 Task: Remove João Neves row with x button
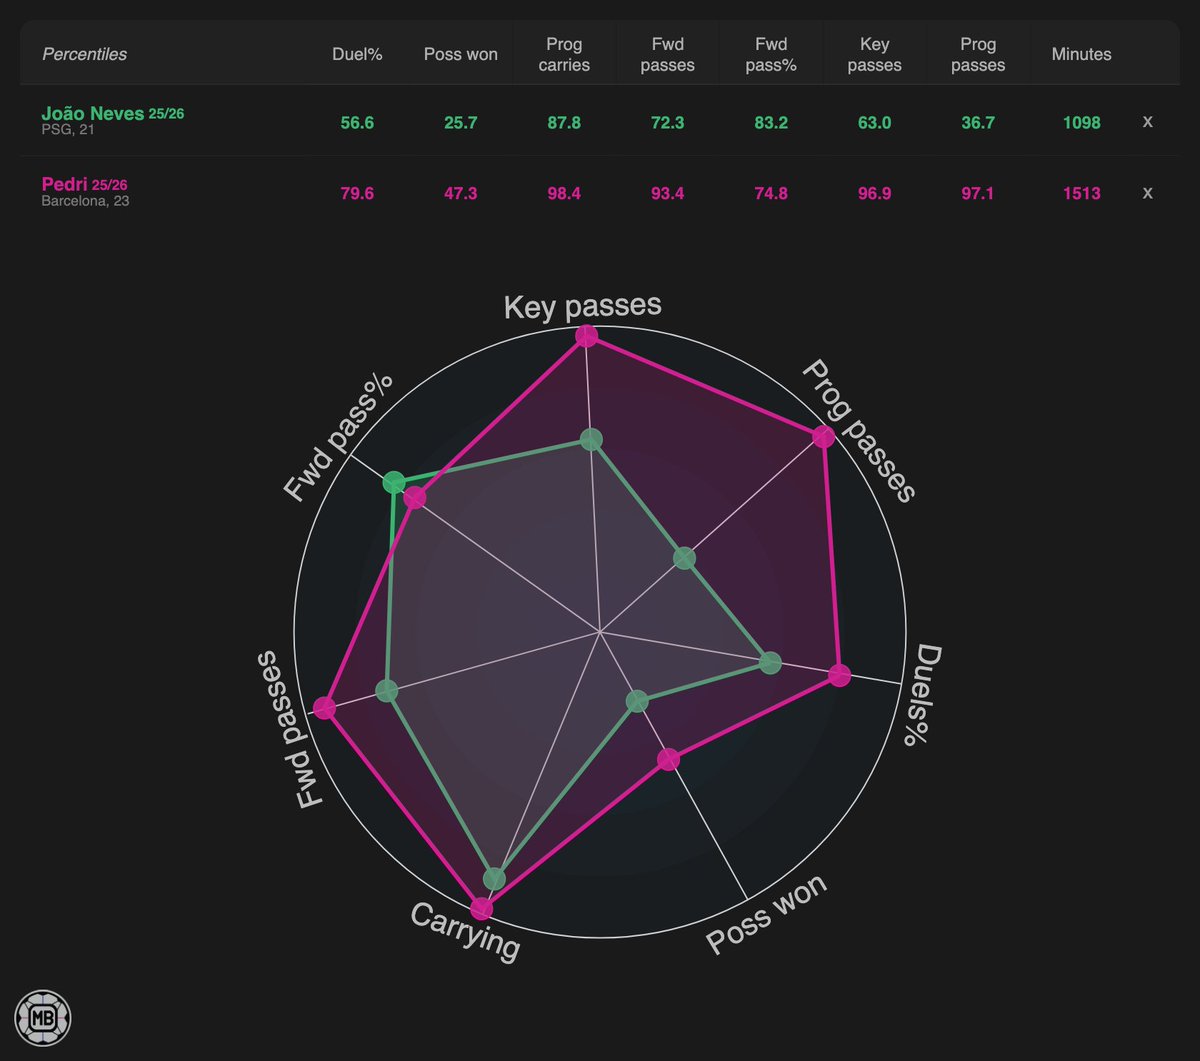coord(1148,121)
